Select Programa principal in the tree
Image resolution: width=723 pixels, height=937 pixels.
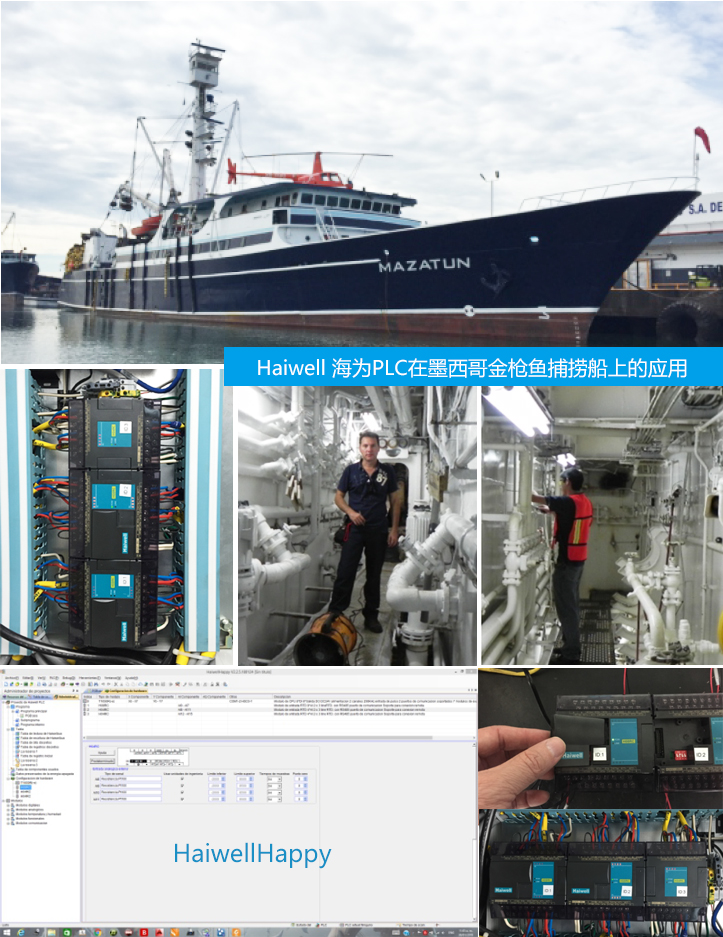[x=33, y=711]
